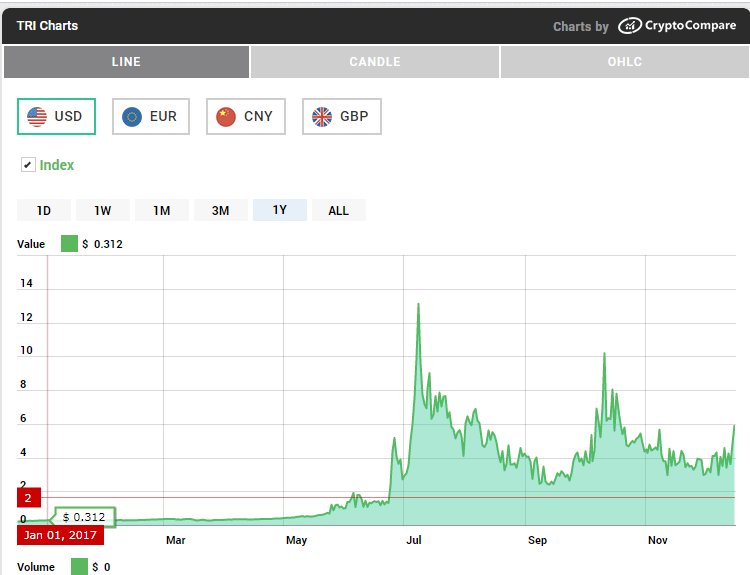The height and width of the screenshot is (575, 750).
Task: Select CNY currency button
Action: tap(246, 116)
